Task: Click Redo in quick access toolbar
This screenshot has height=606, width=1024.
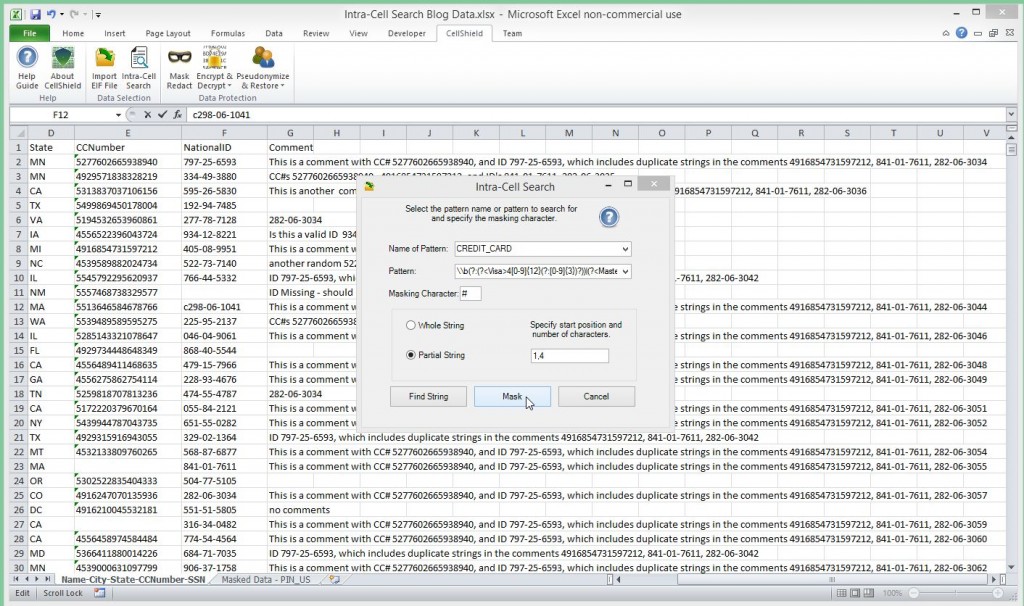Action: [74, 14]
